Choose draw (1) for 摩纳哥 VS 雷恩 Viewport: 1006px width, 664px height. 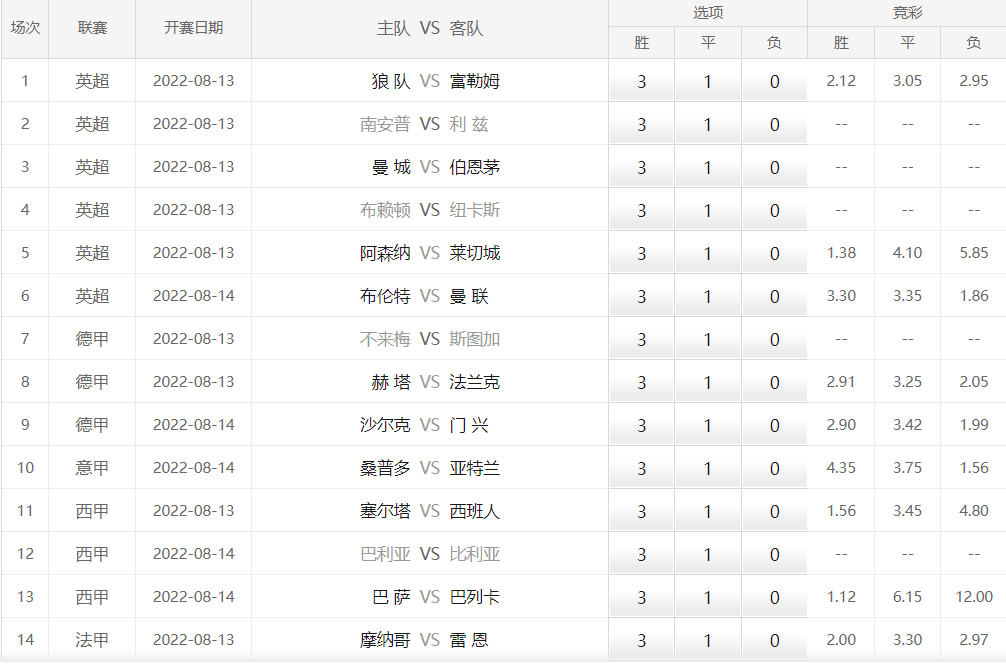pos(708,640)
